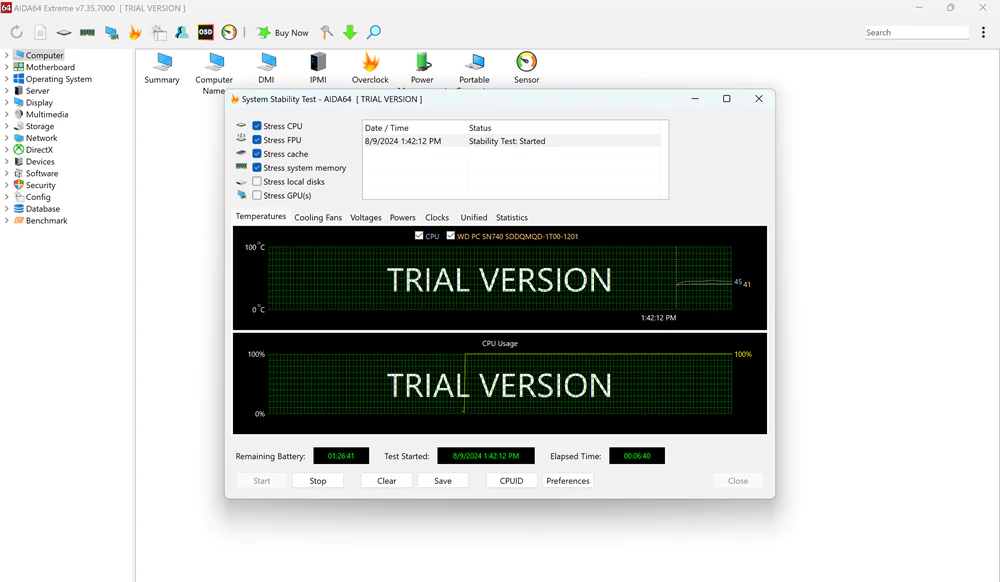Open CPUID from the test dialog

click(x=511, y=481)
